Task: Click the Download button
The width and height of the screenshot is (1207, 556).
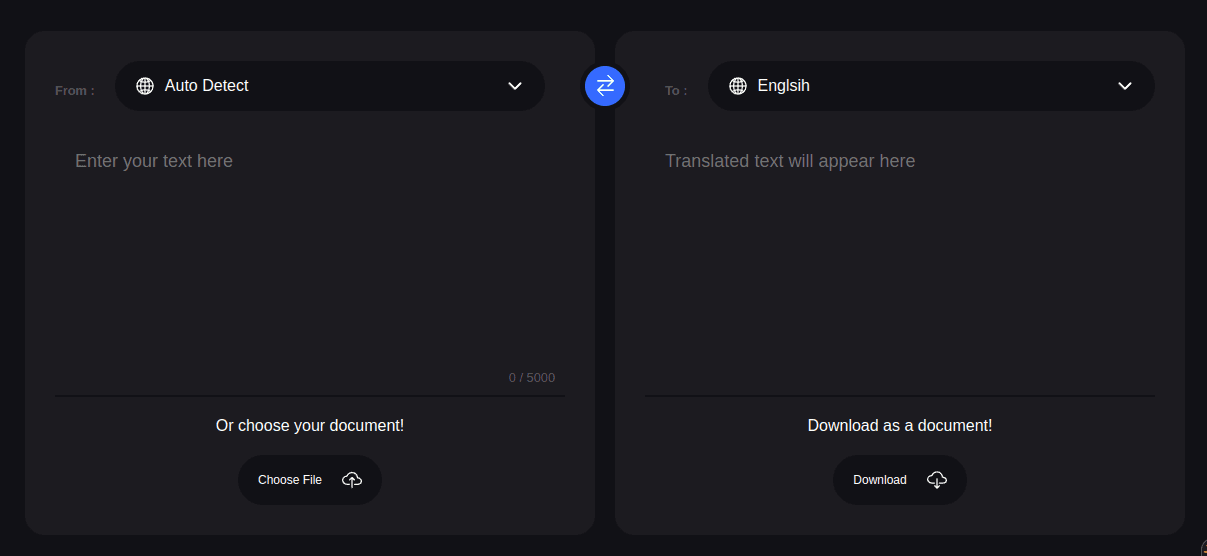Action: pos(900,480)
